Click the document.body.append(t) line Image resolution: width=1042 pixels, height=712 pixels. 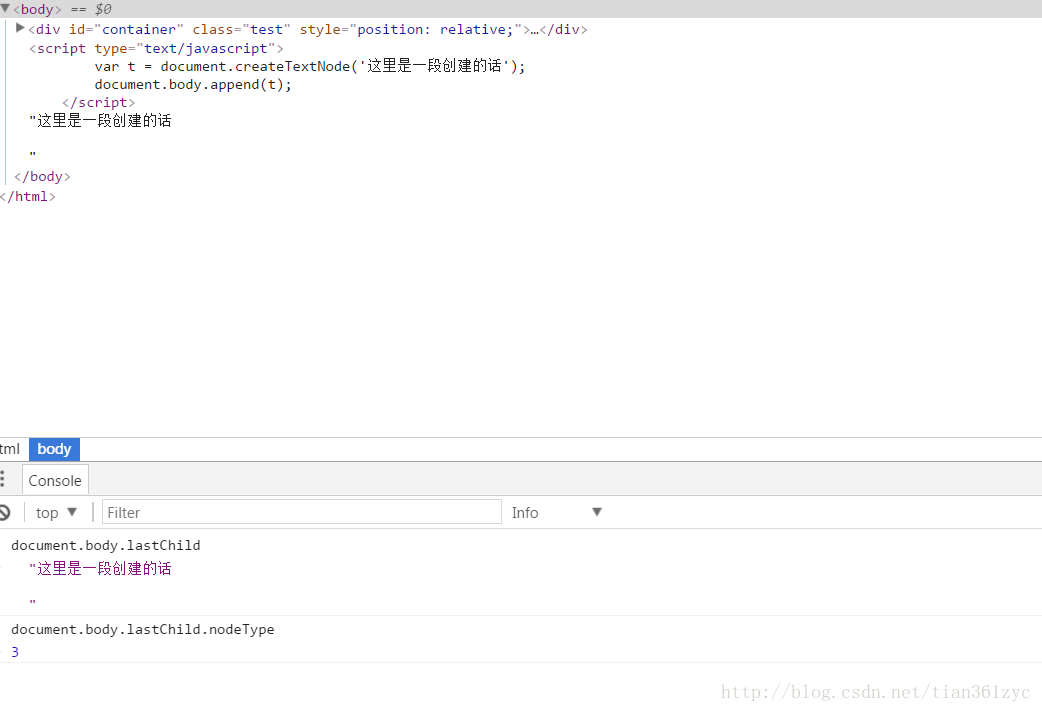(x=193, y=84)
